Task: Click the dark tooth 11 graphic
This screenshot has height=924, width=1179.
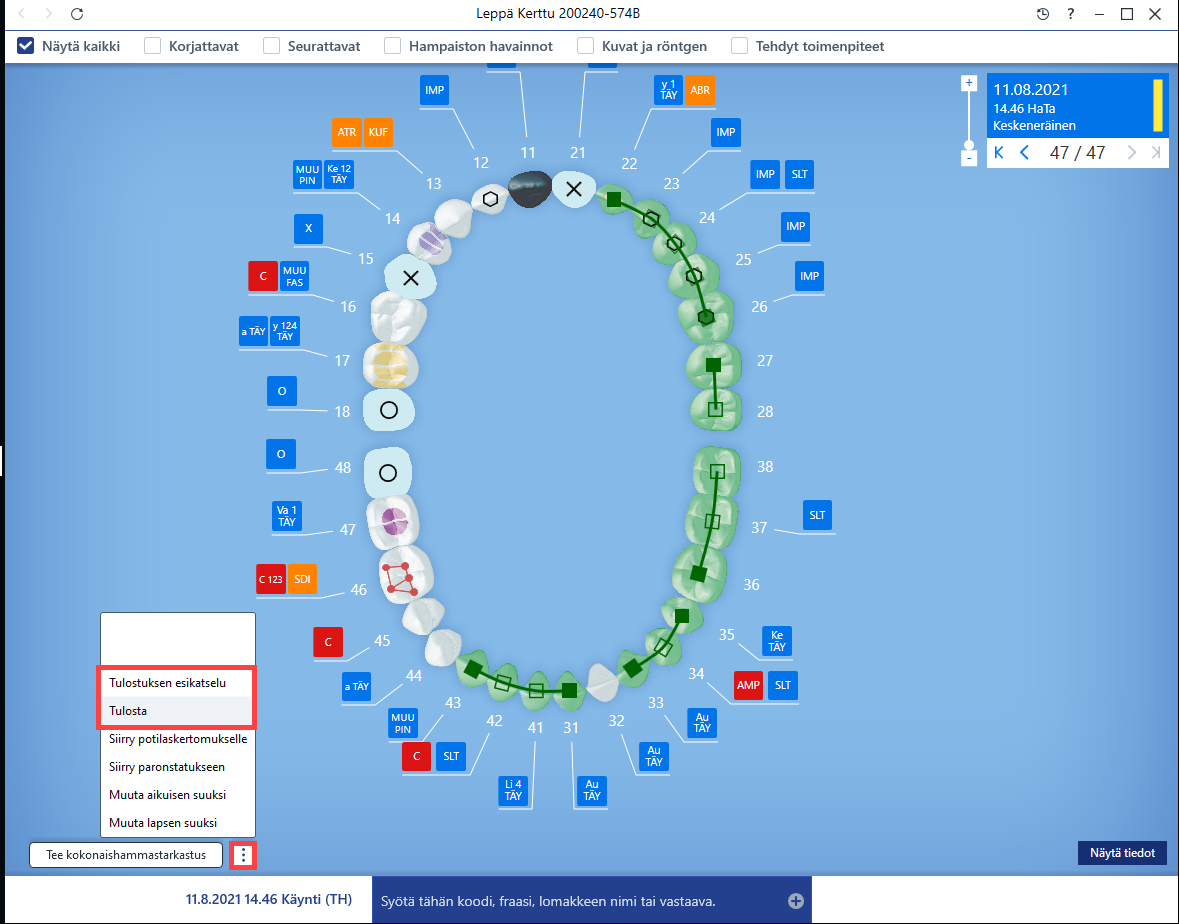Action: point(530,189)
